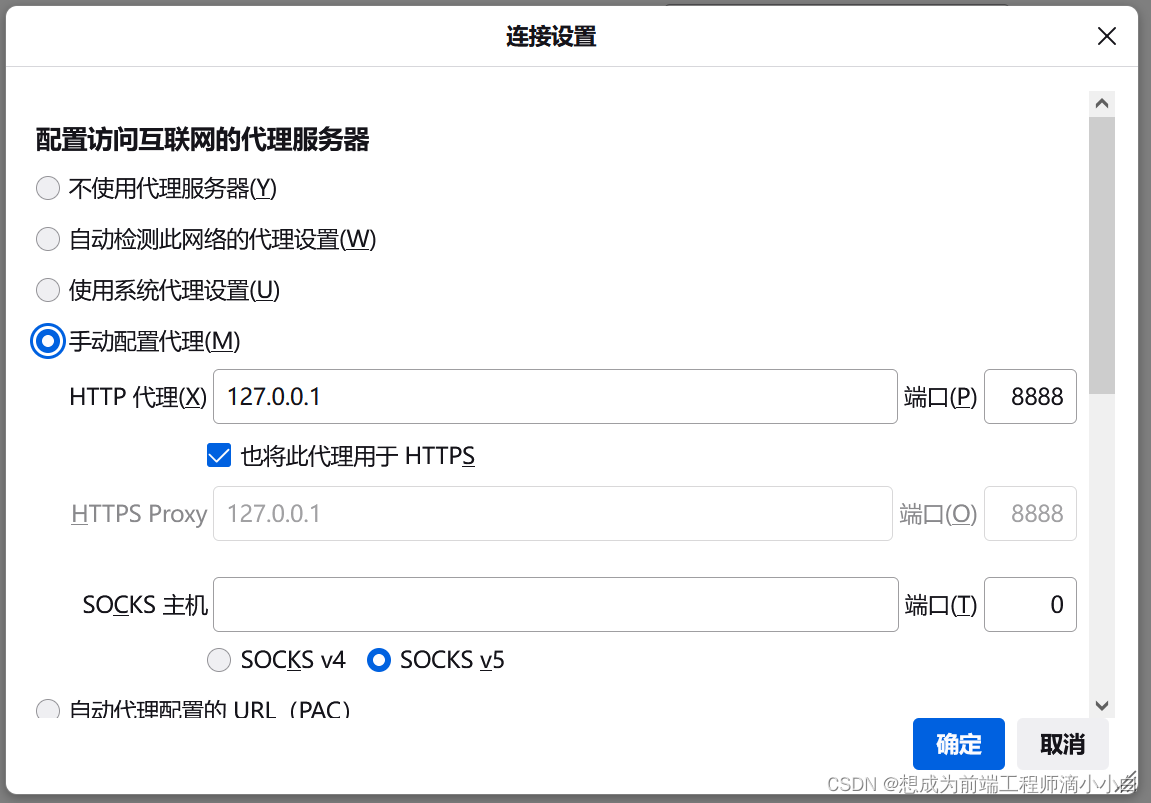
Task: Click the HTTP proxy 端口 field showing 8888
Action: click(1030, 396)
